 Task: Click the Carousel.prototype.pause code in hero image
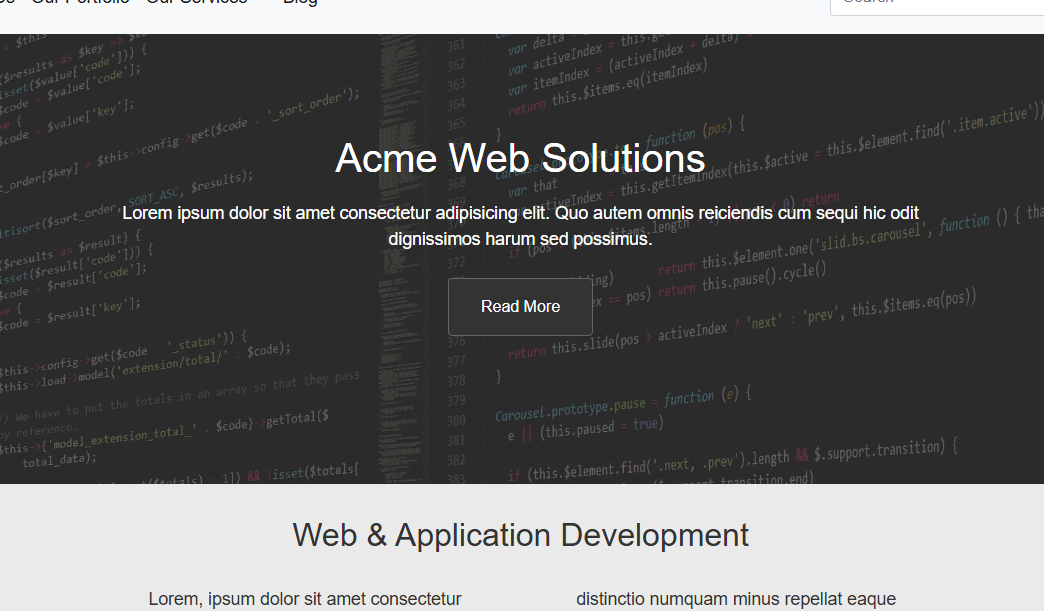tap(571, 409)
